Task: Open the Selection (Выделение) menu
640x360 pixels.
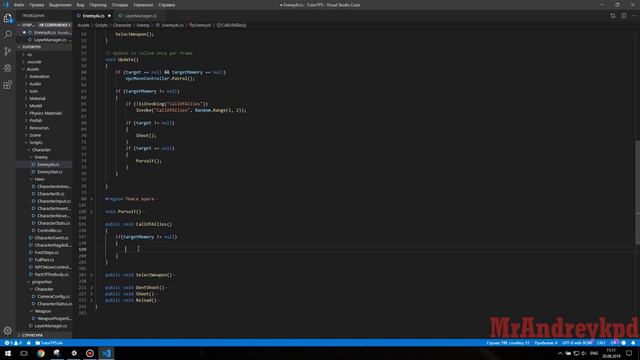Action: tap(60, 5)
